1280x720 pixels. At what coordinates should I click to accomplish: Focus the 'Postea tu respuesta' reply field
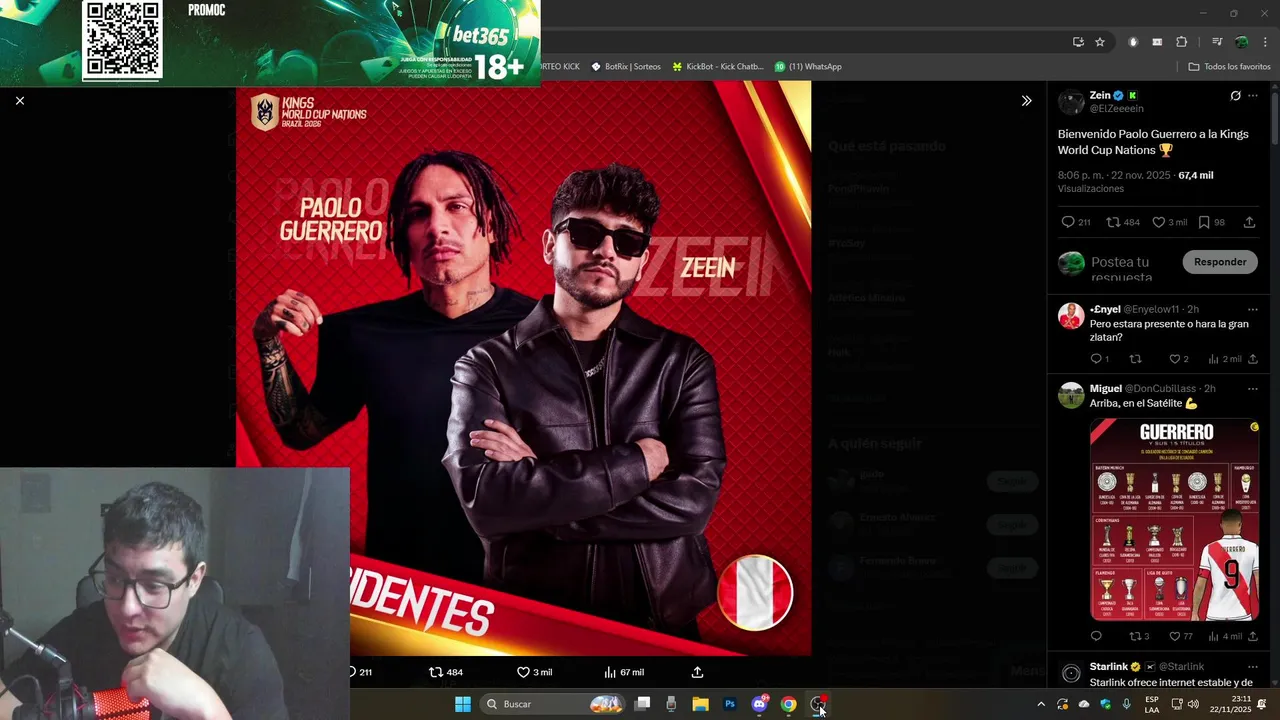click(x=1133, y=268)
